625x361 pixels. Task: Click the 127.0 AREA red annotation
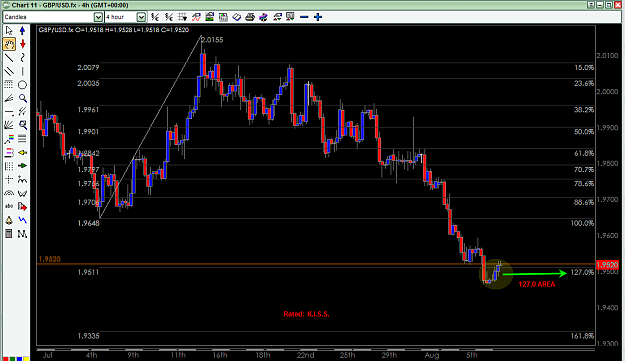coord(537,284)
